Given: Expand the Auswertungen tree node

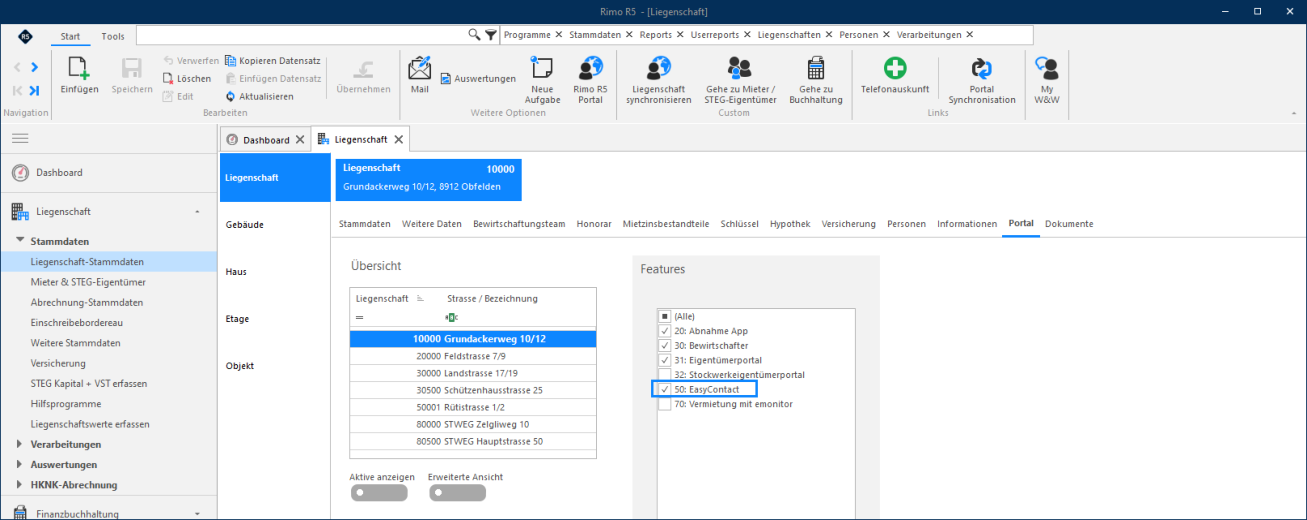Looking at the screenshot, I should (20, 464).
